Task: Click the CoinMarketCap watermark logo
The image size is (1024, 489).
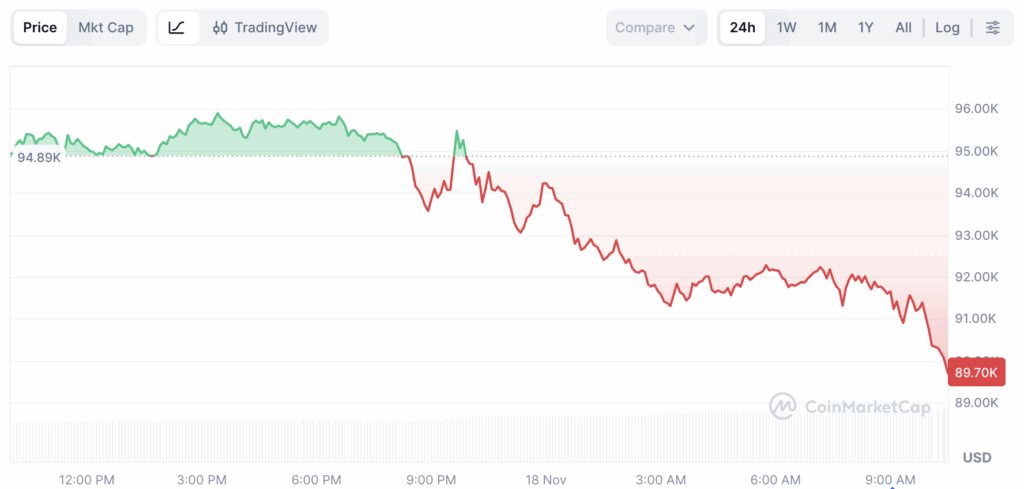Action: [x=782, y=406]
